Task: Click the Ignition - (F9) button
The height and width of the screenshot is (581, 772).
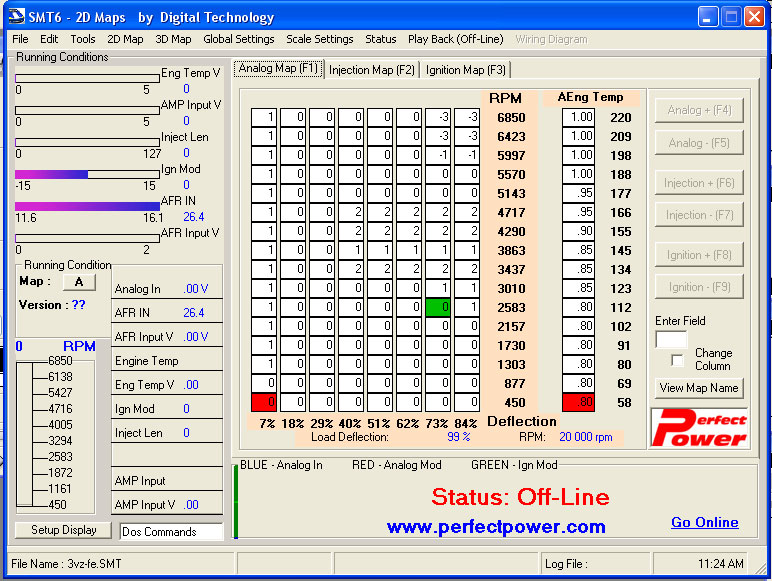Action: tap(699, 287)
